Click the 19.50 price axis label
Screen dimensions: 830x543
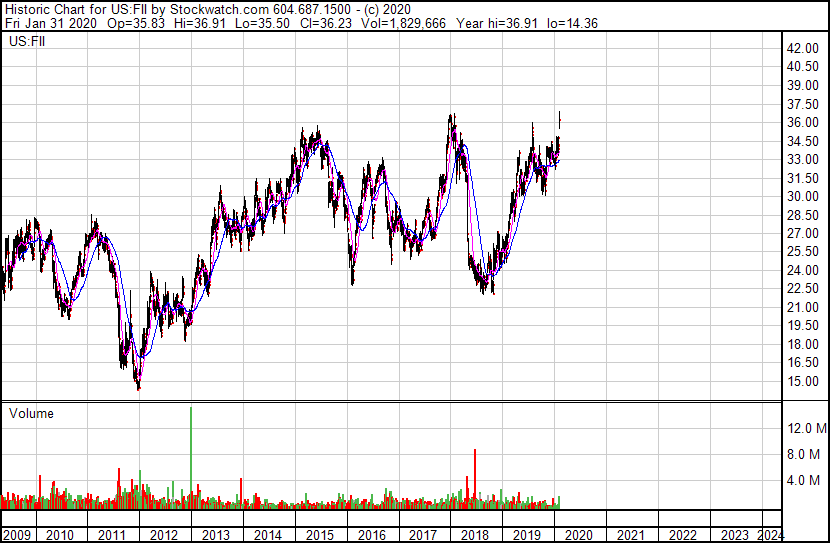click(x=802, y=325)
